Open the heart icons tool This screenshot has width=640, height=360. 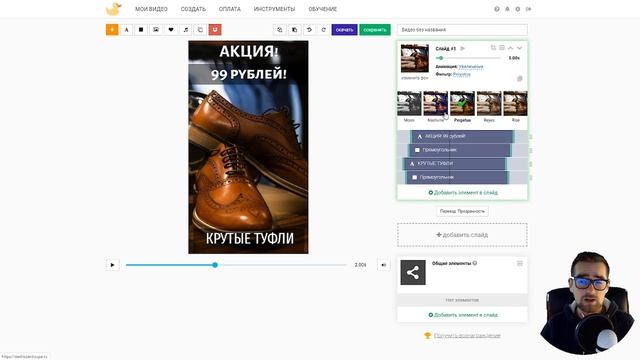(x=171, y=30)
